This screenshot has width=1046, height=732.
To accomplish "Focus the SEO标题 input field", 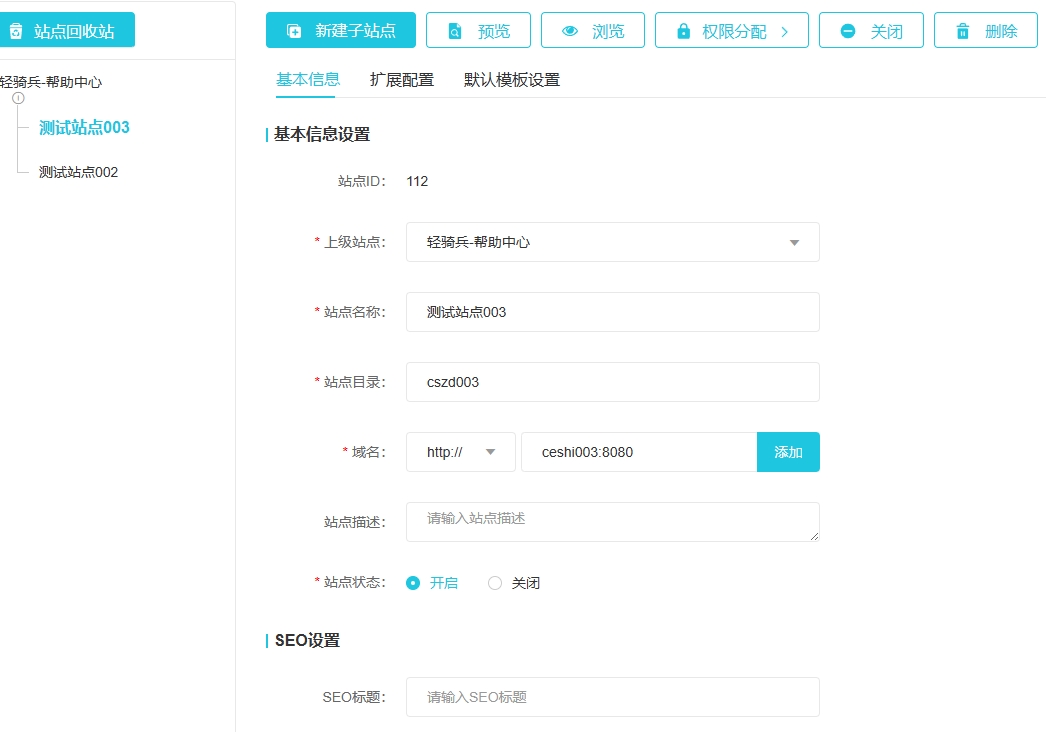I will (x=612, y=697).
